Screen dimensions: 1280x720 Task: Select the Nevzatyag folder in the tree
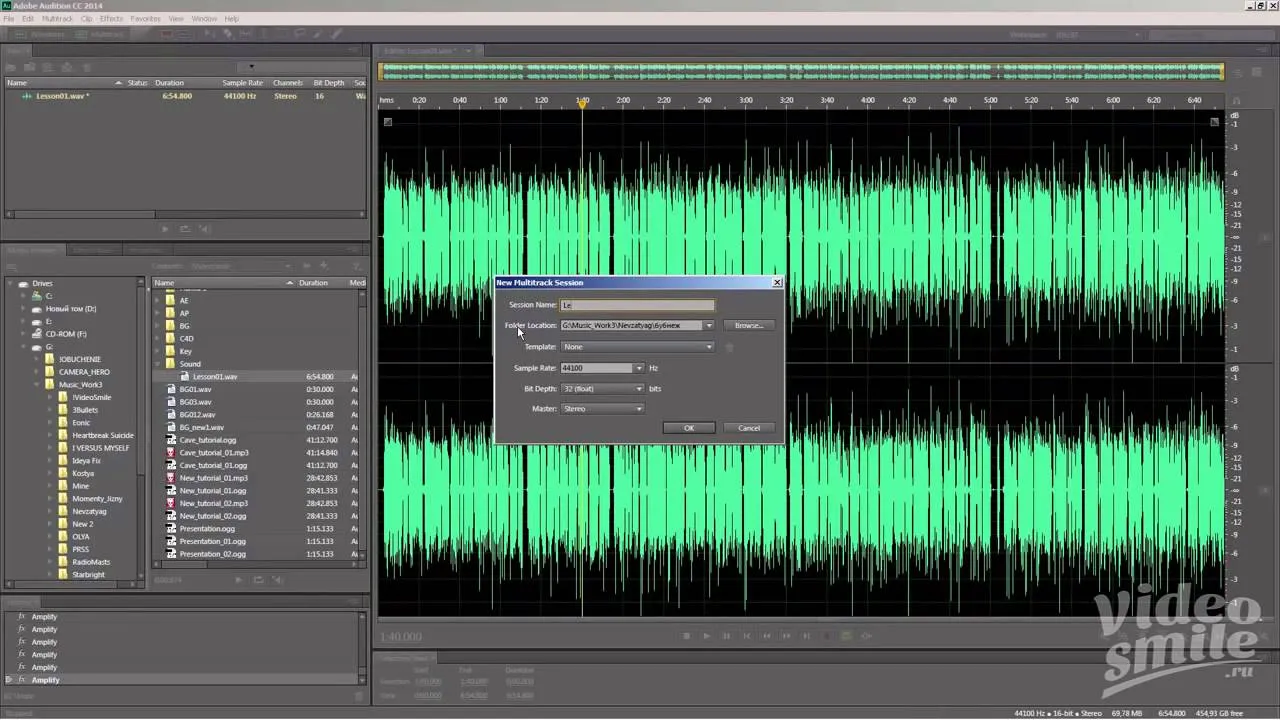point(89,511)
